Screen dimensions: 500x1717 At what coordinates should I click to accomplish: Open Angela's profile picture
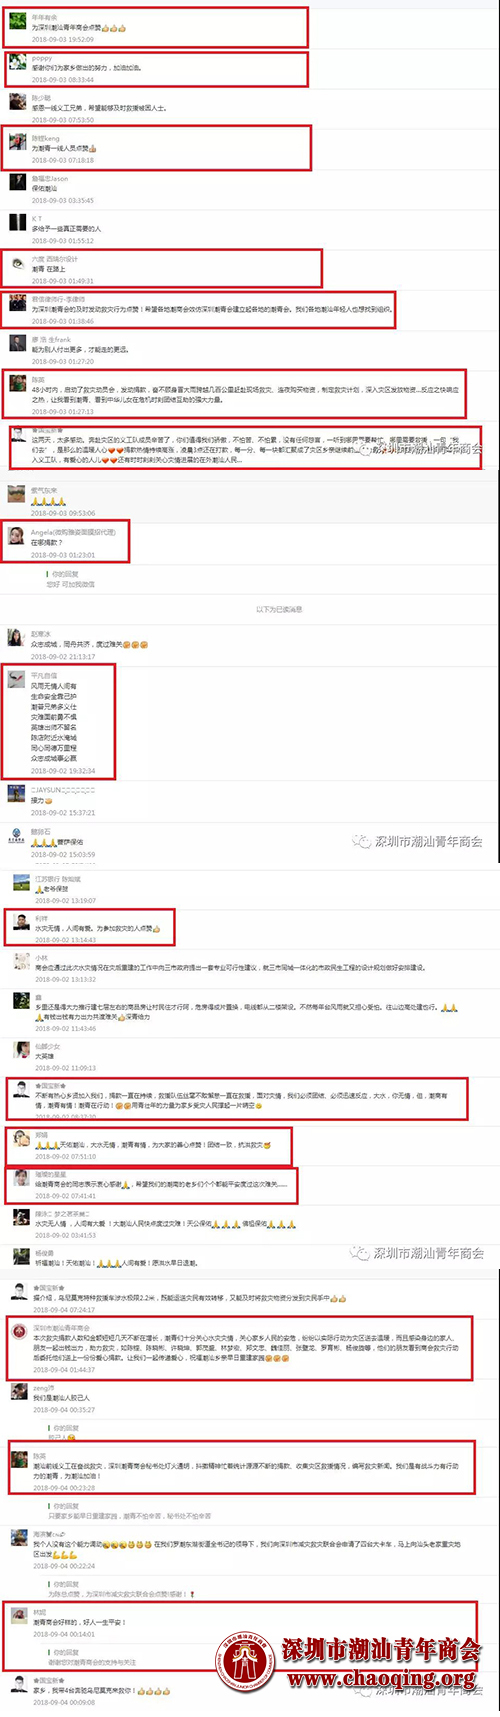click(x=16, y=537)
